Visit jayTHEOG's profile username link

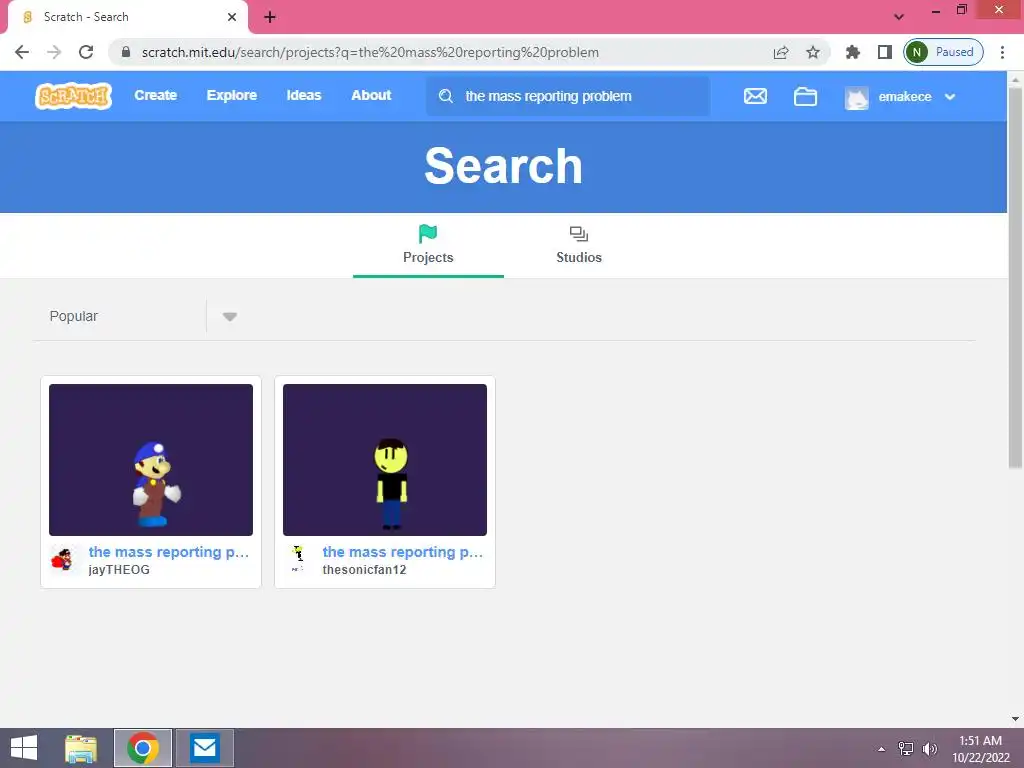pos(119,569)
